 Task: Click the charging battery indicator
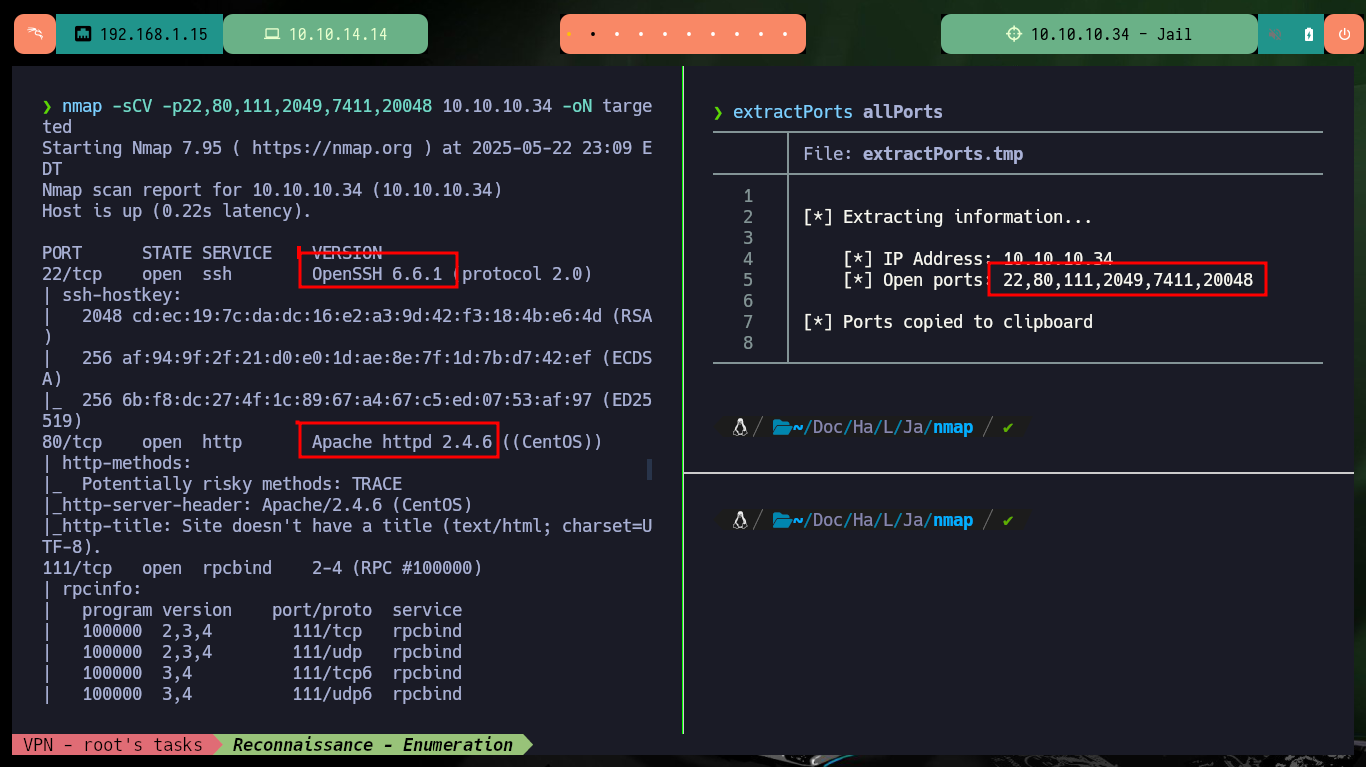click(1309, 34)
